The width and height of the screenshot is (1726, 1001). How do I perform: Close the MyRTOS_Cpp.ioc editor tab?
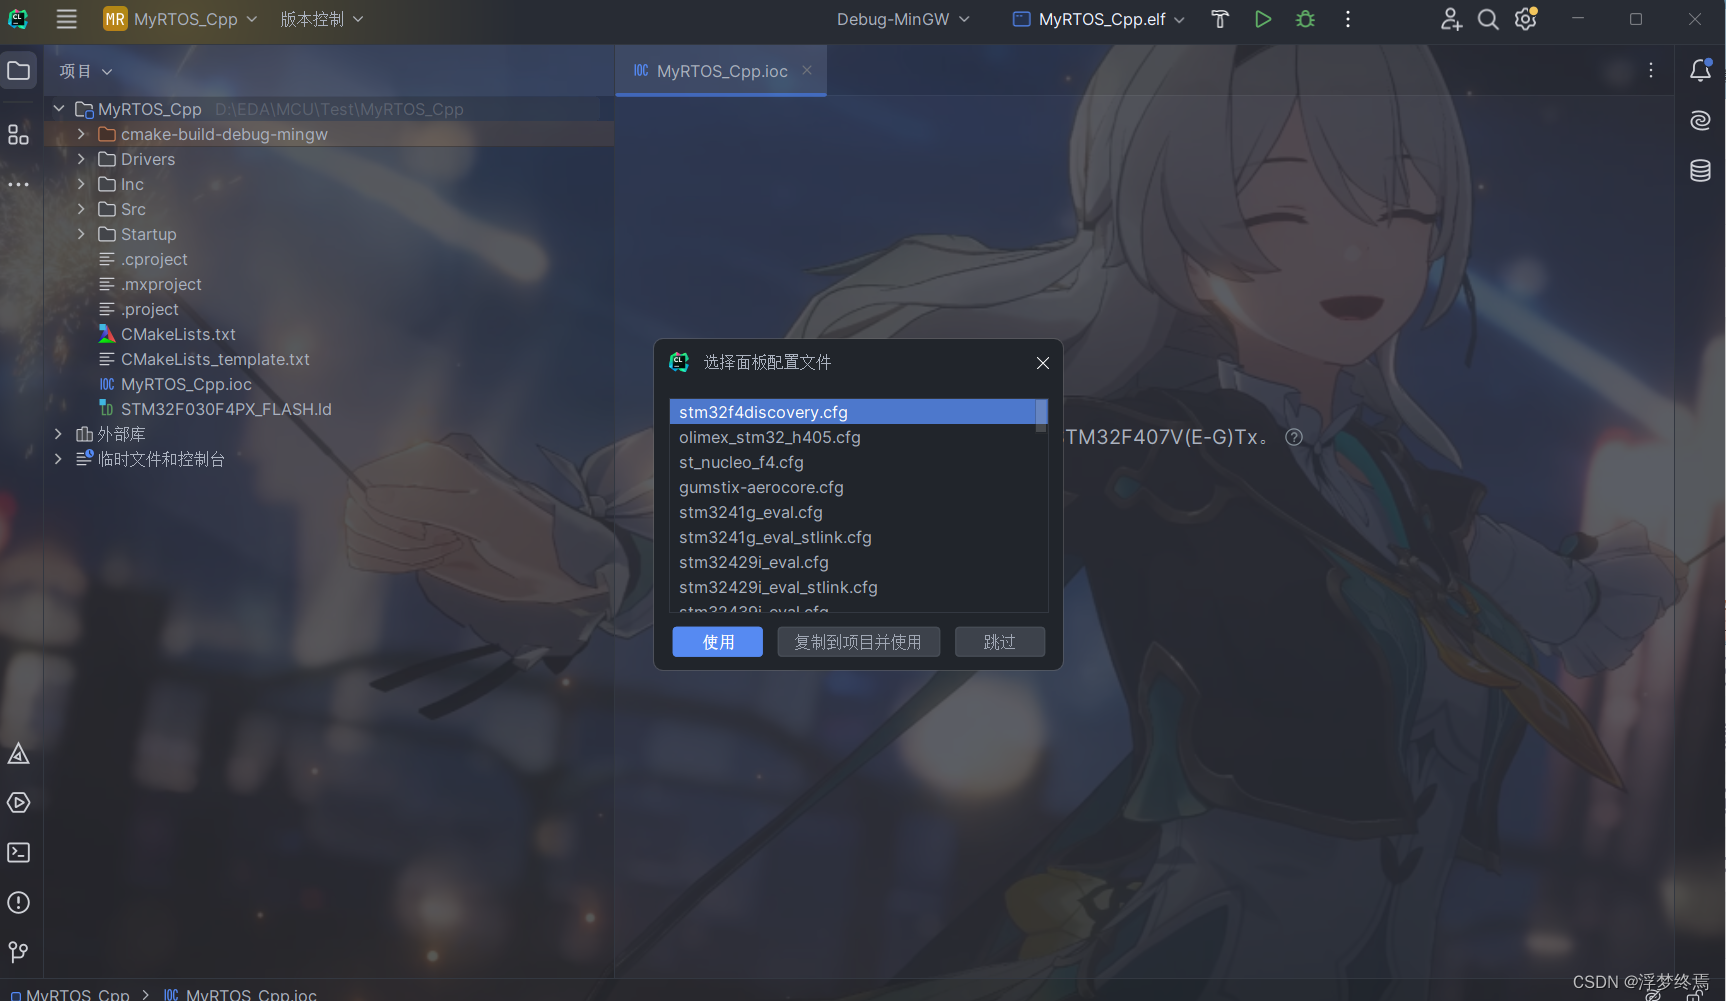pos(807,70)
